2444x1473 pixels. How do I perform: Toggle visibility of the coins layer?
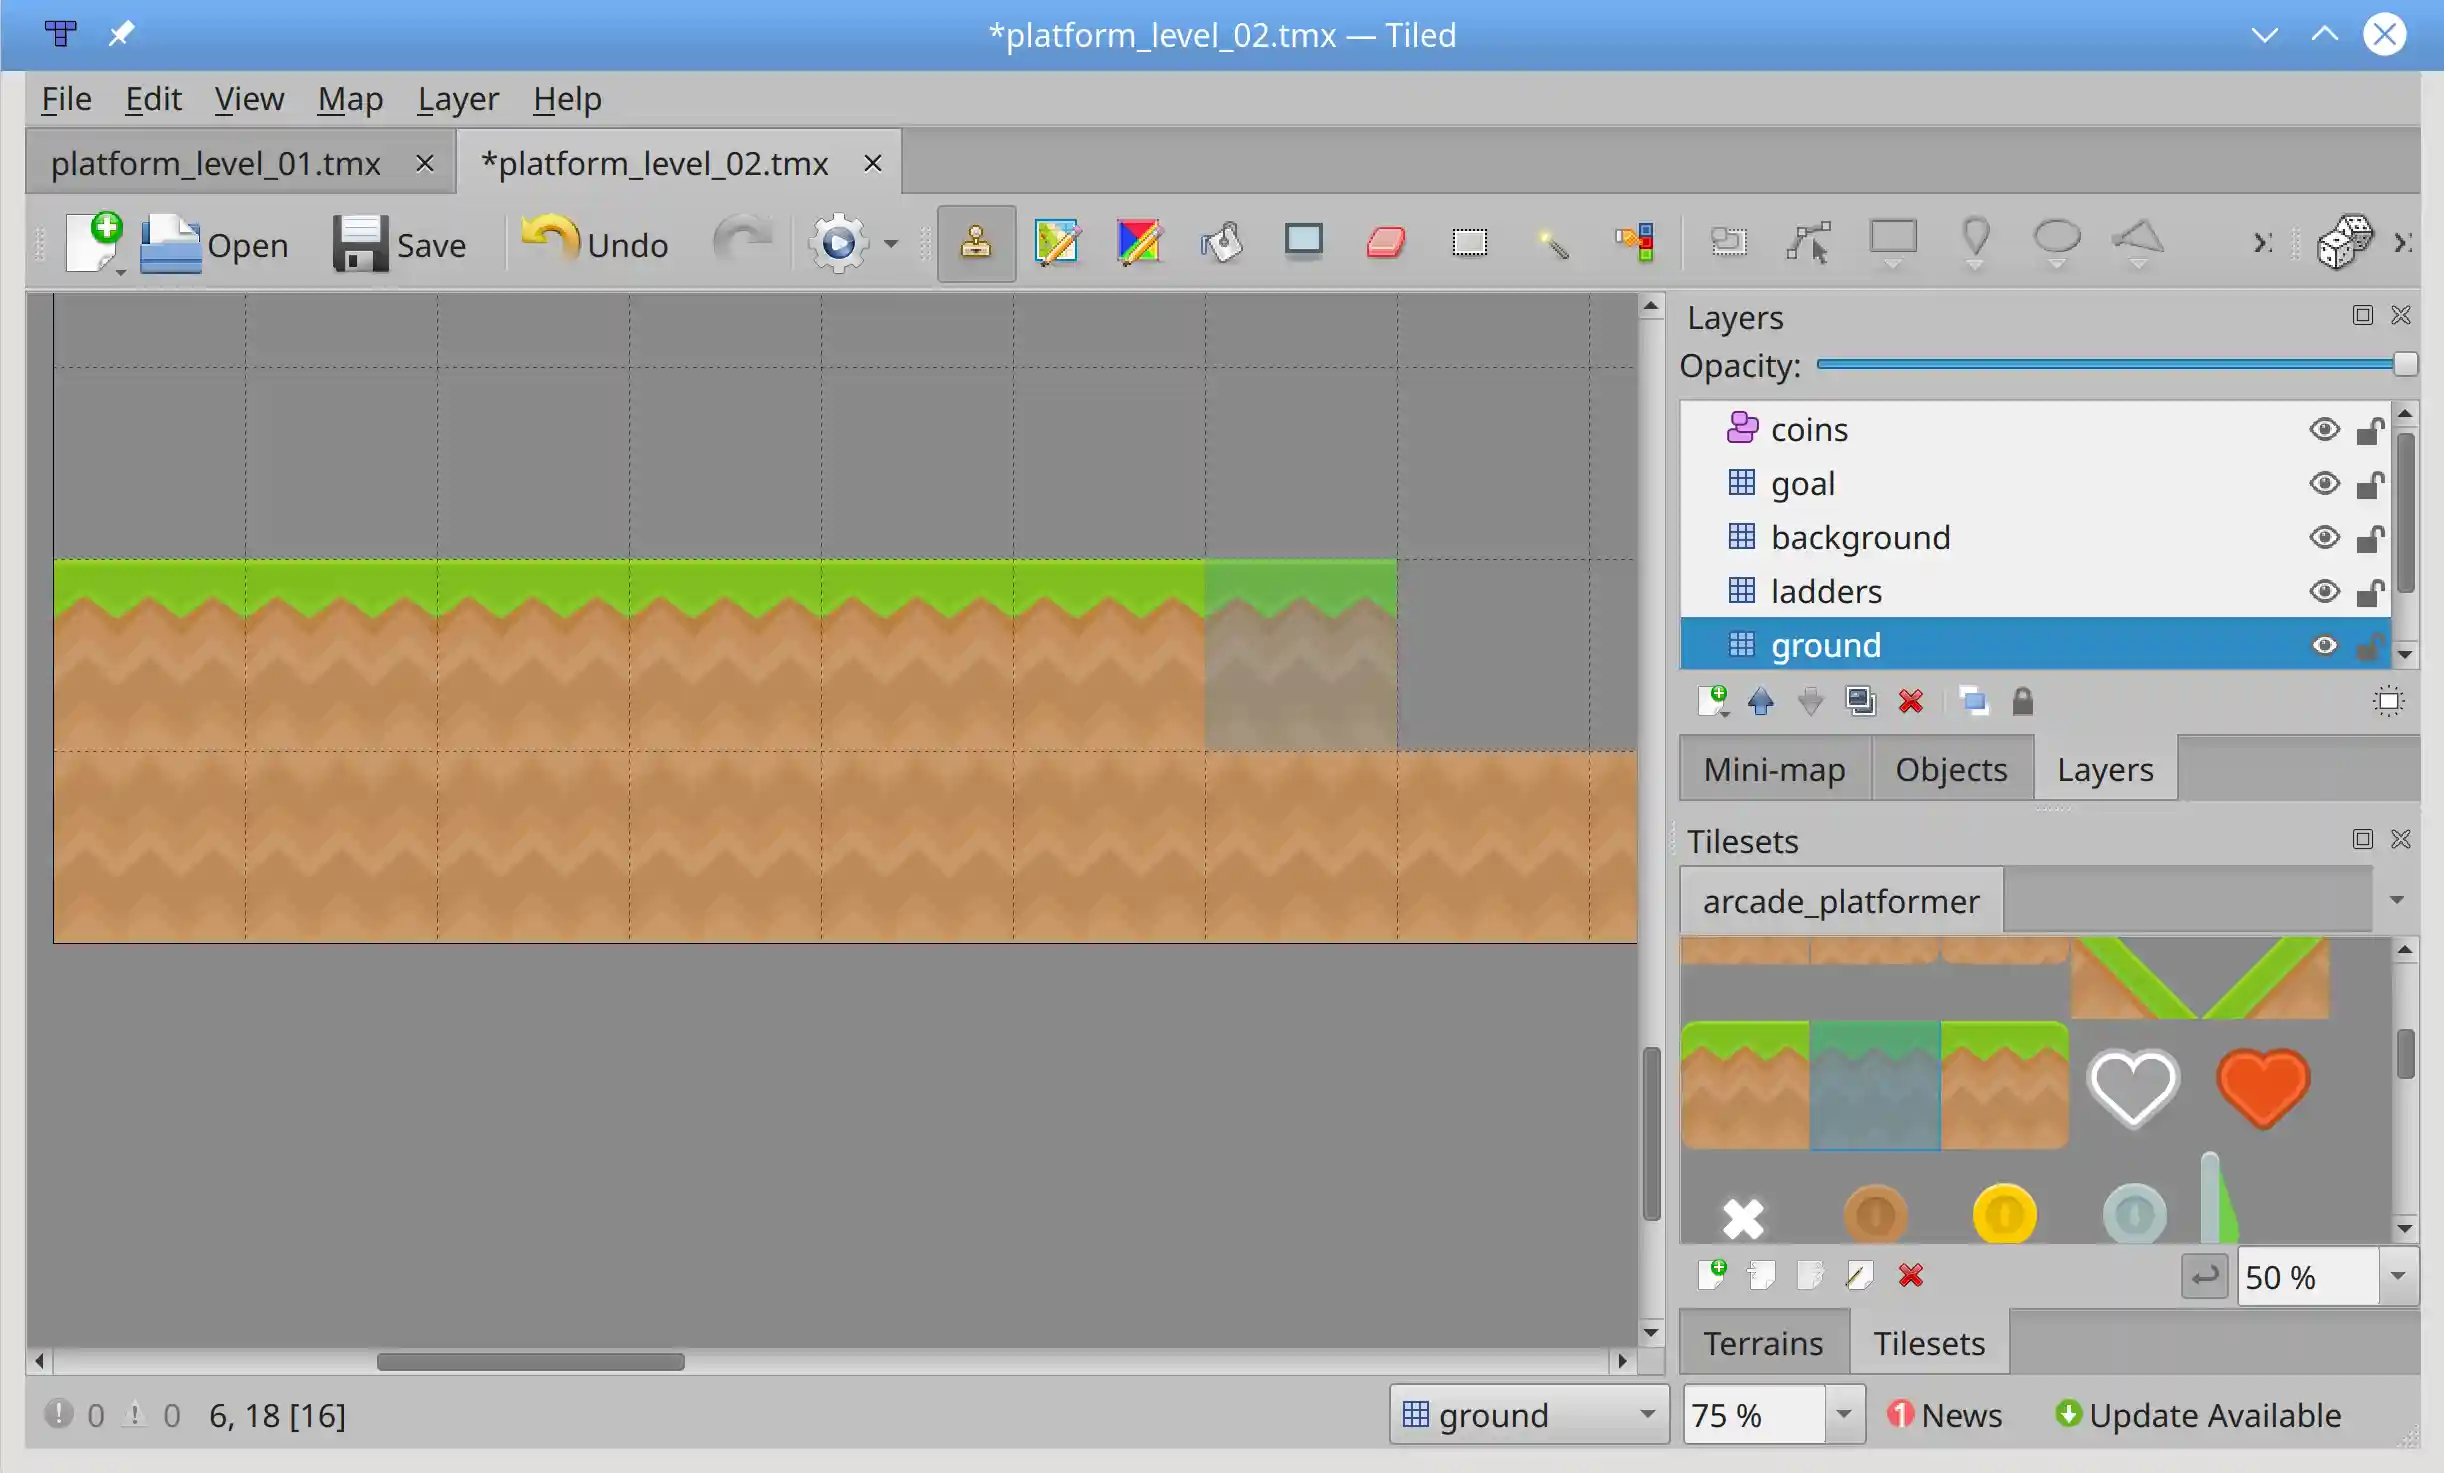pos(2325,428)
